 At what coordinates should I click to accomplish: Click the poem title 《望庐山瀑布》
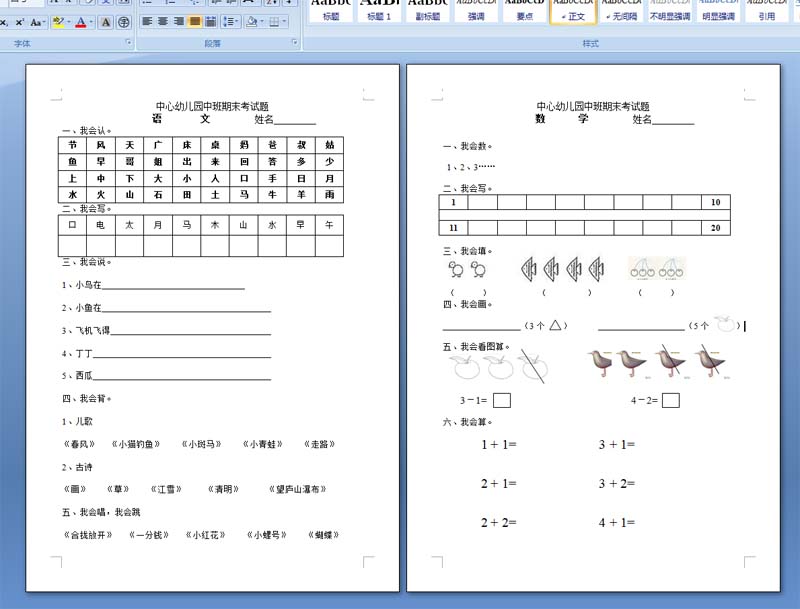point(297,489)
